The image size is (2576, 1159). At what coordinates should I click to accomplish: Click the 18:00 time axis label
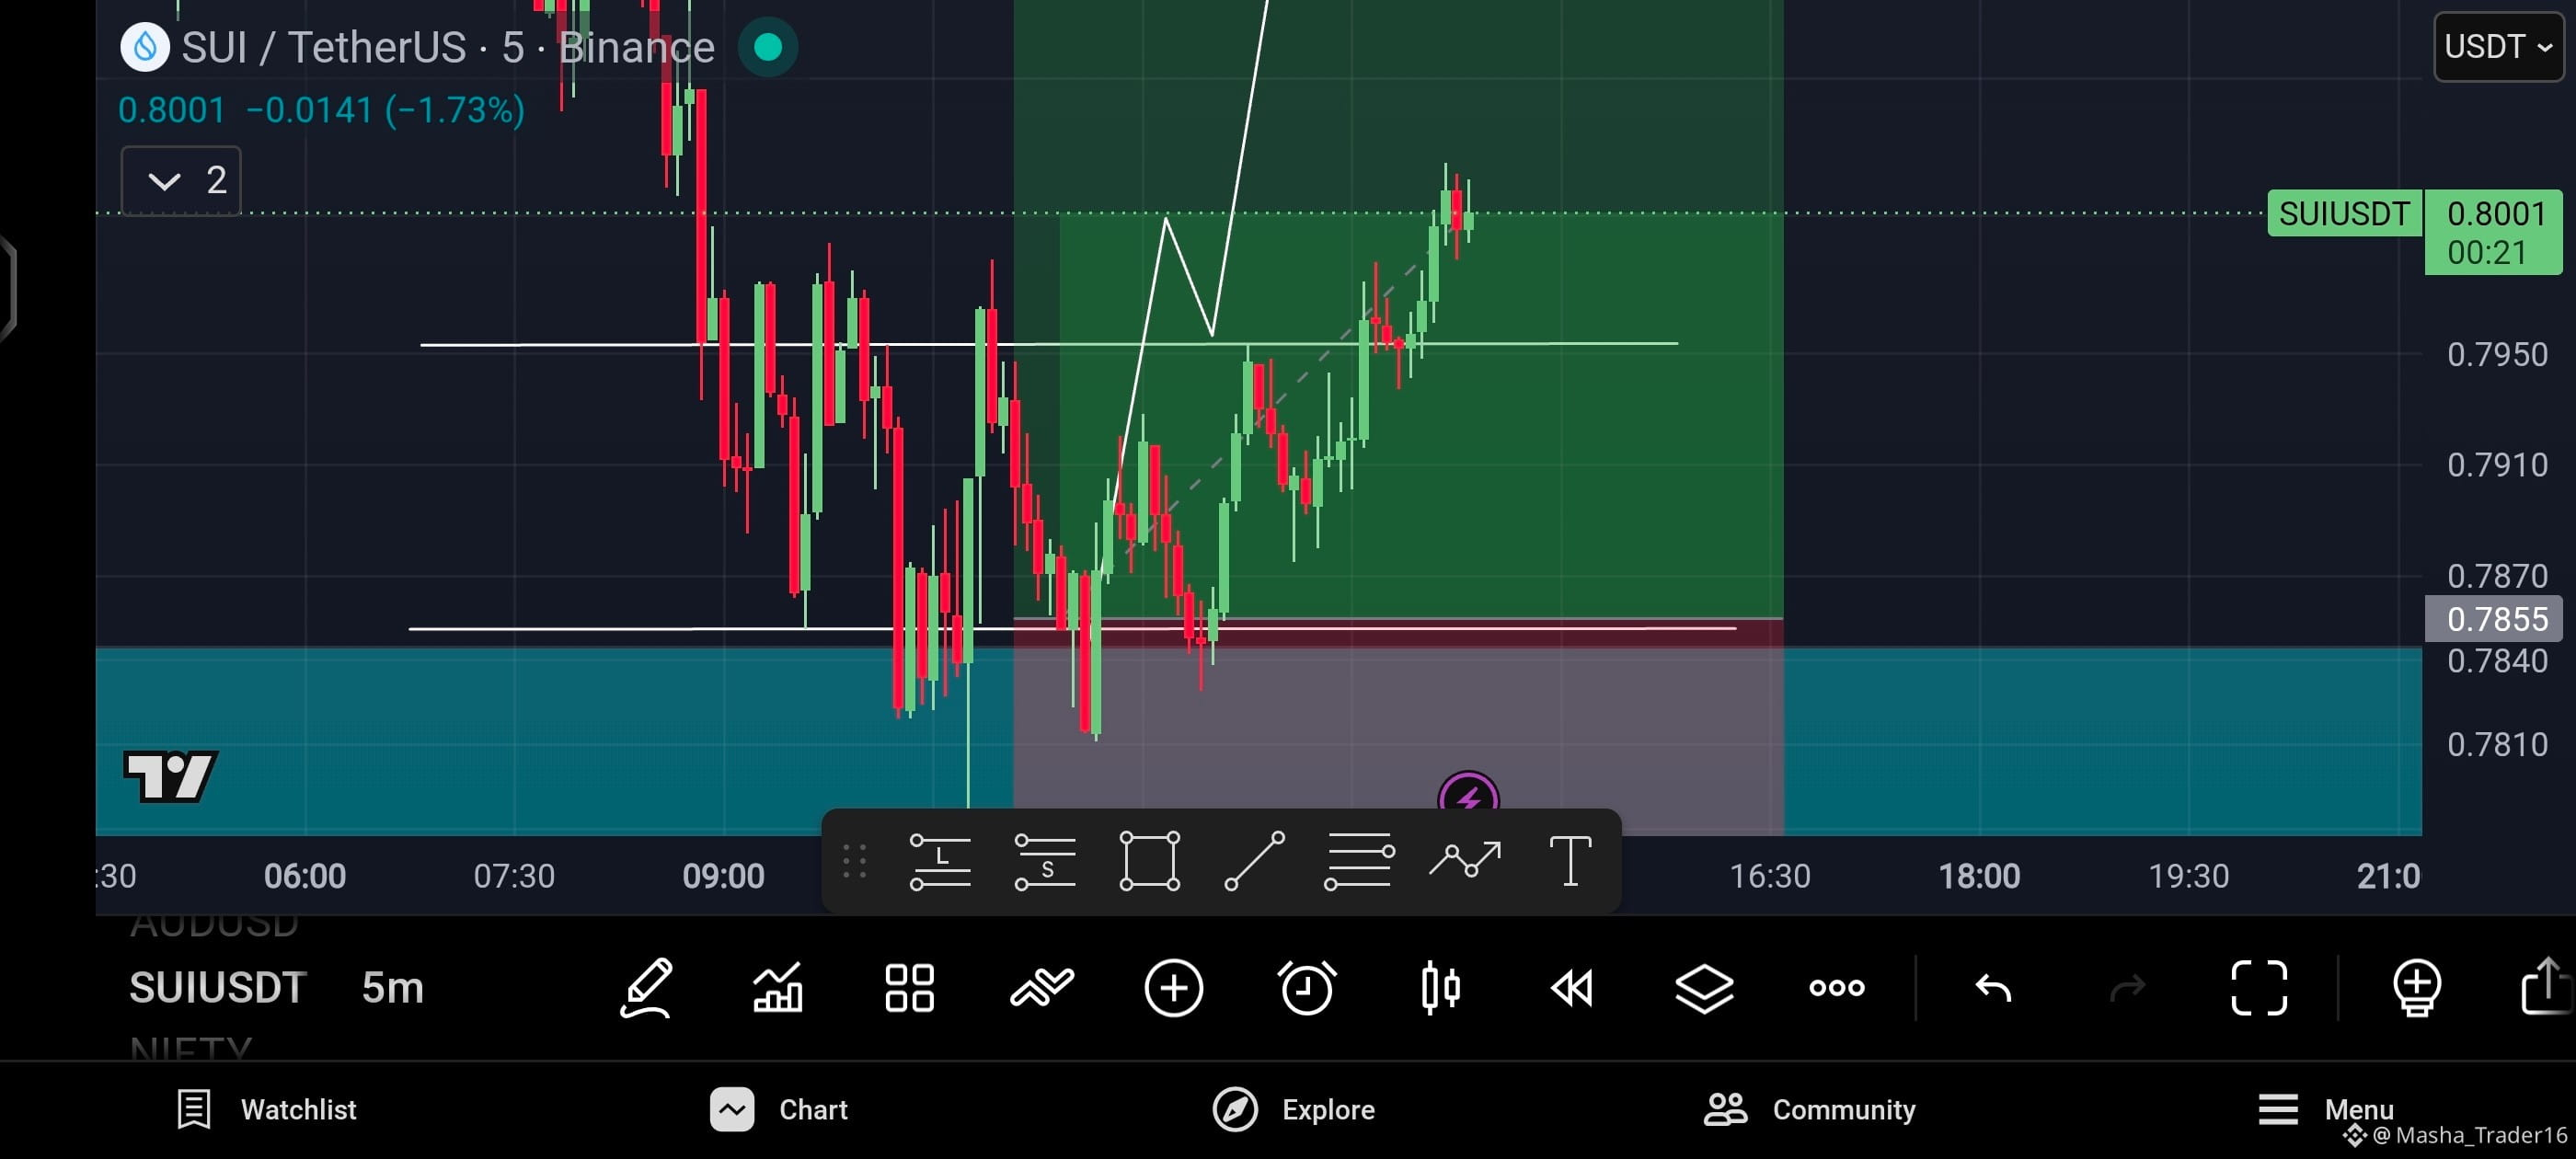point(1979,876)
